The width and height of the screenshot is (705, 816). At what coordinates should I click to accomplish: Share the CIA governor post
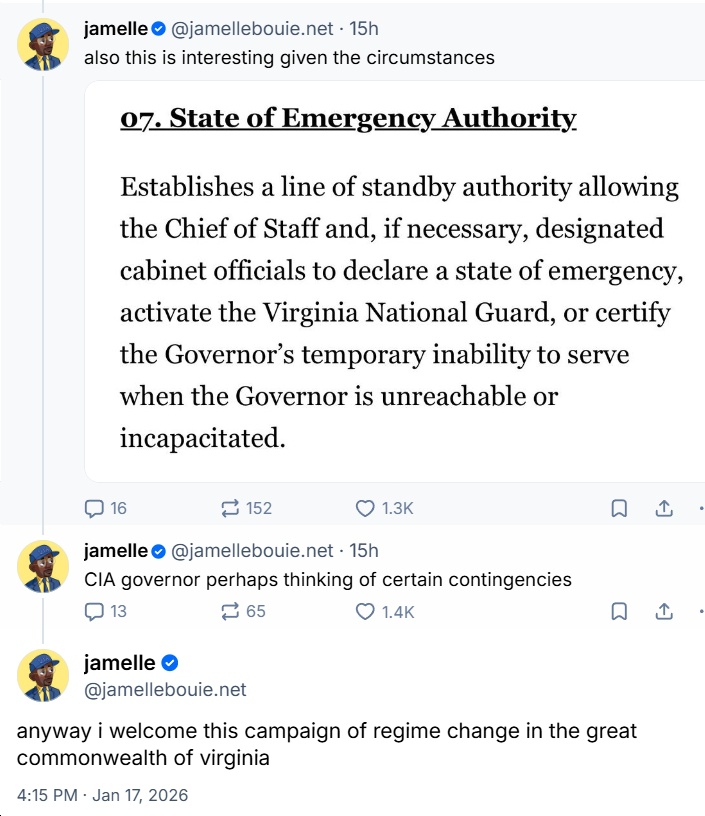pos(663,610)
